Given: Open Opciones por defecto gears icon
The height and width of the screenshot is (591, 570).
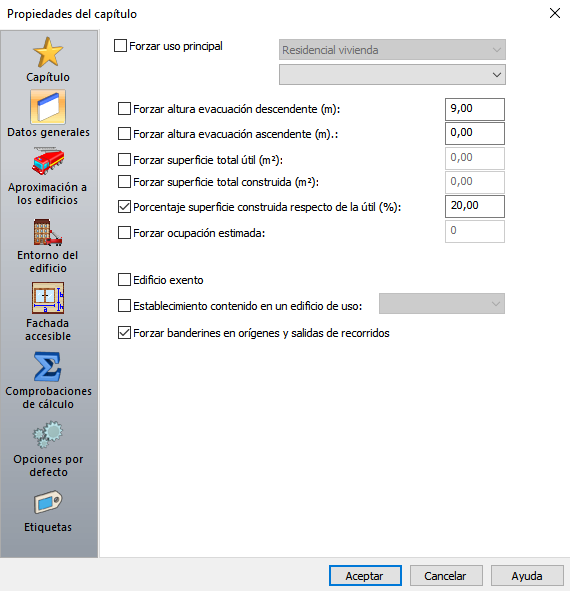Looking at the screenshot, I should [48, 435].
